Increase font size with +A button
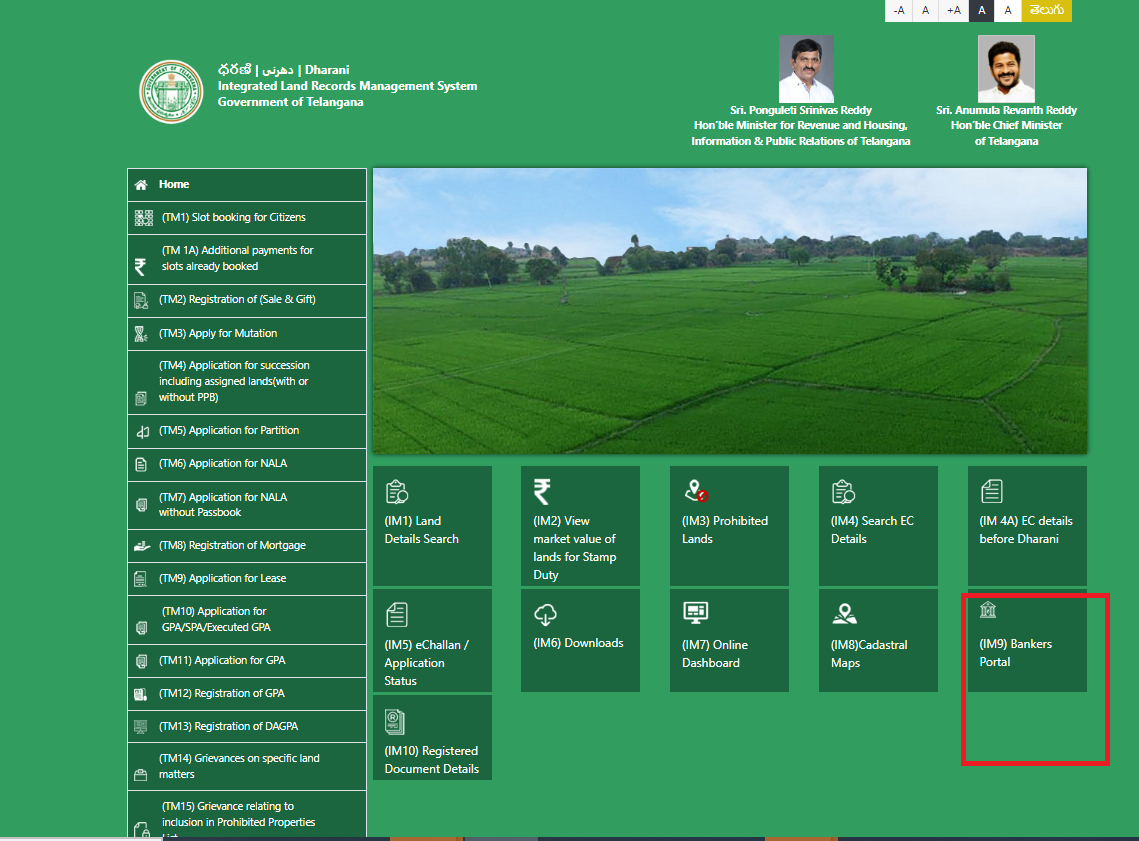Viewport: 1139px width, 841px height. pyautogui.click(x=953, y=10)
